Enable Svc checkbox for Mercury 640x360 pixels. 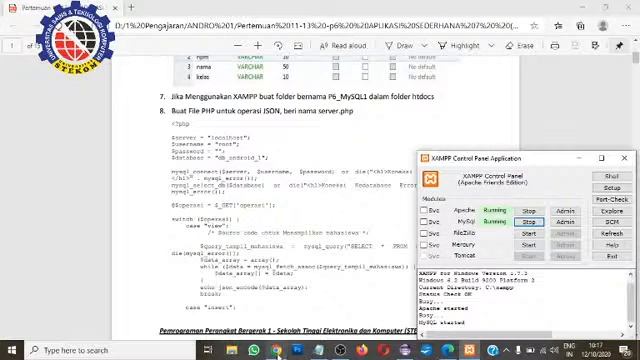coord(424,245)
